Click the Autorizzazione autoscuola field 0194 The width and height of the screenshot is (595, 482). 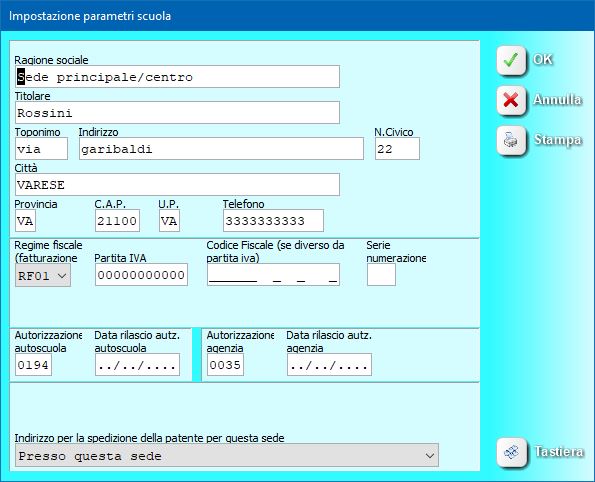(x=33, y=365)
